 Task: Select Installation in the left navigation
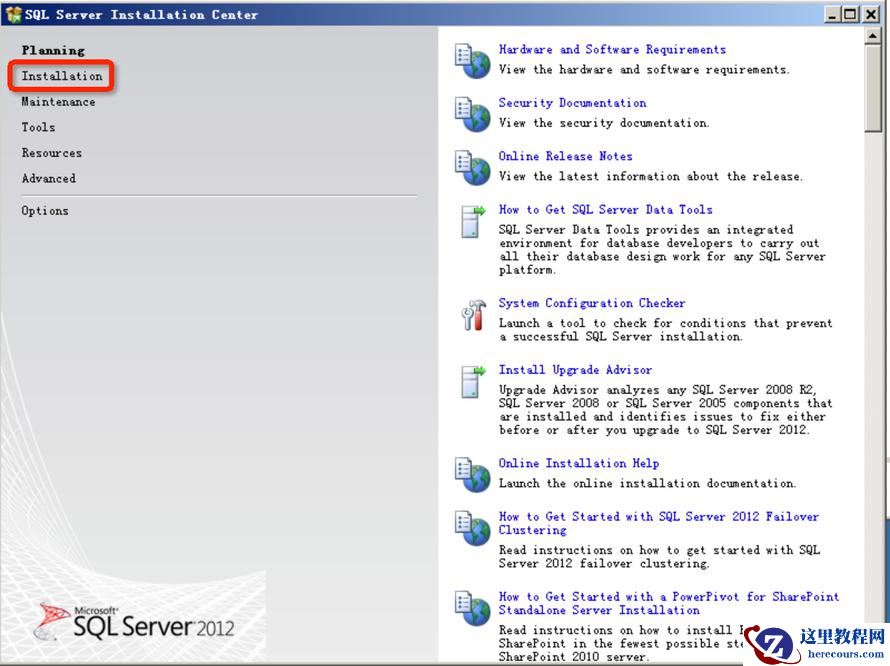[62, 76]
